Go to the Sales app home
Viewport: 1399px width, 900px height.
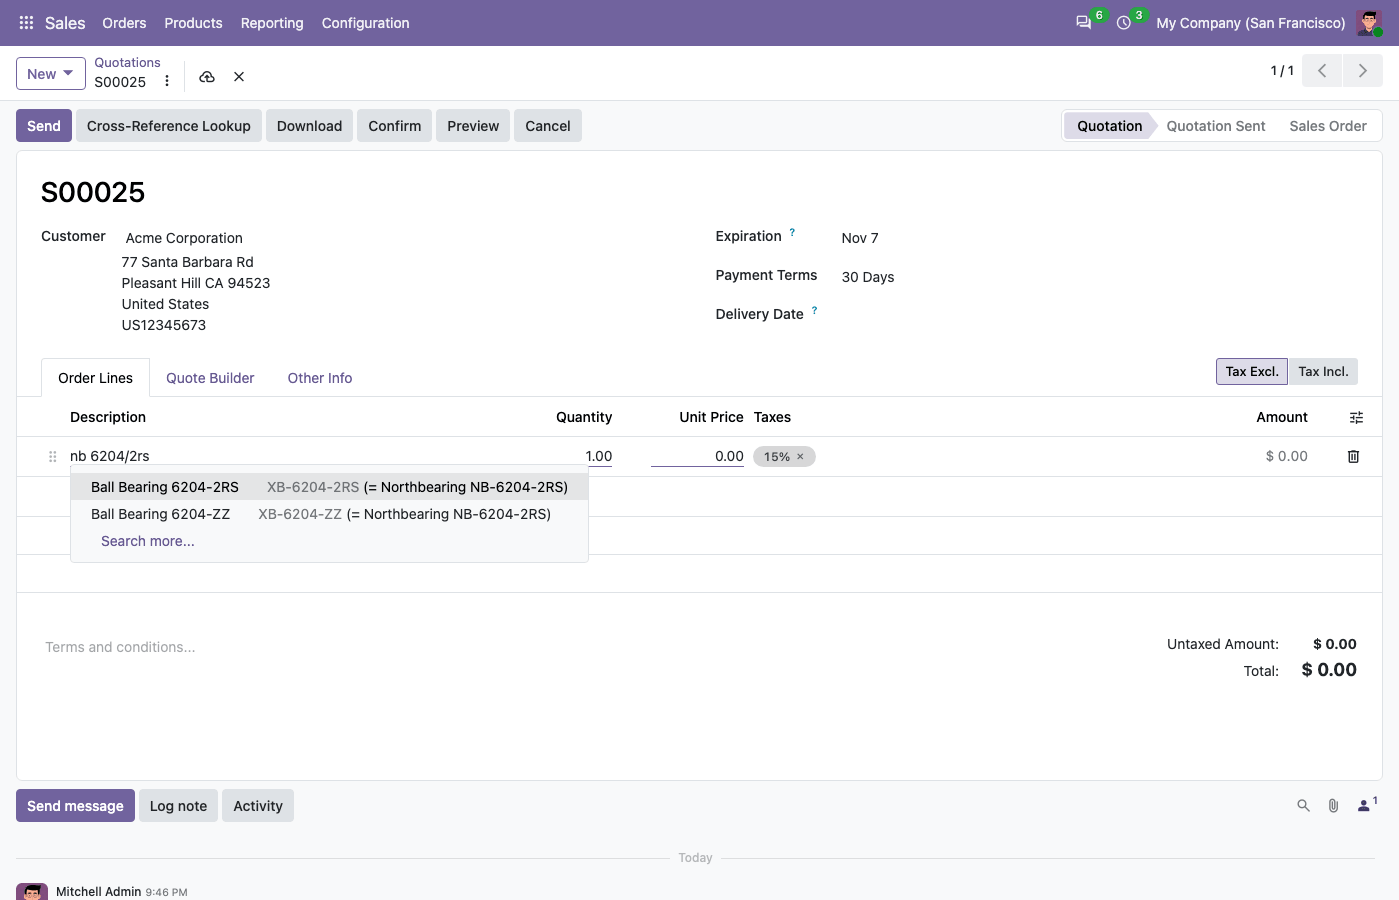65,23
